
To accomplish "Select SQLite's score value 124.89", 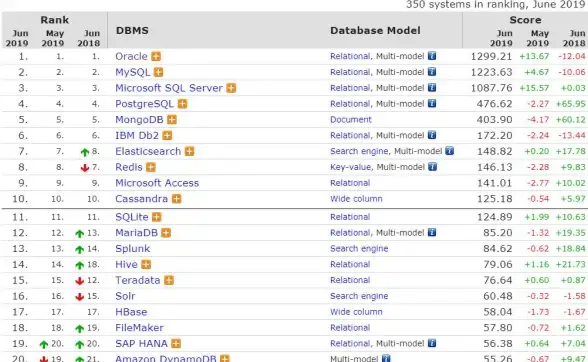I will tap(494, 217).
